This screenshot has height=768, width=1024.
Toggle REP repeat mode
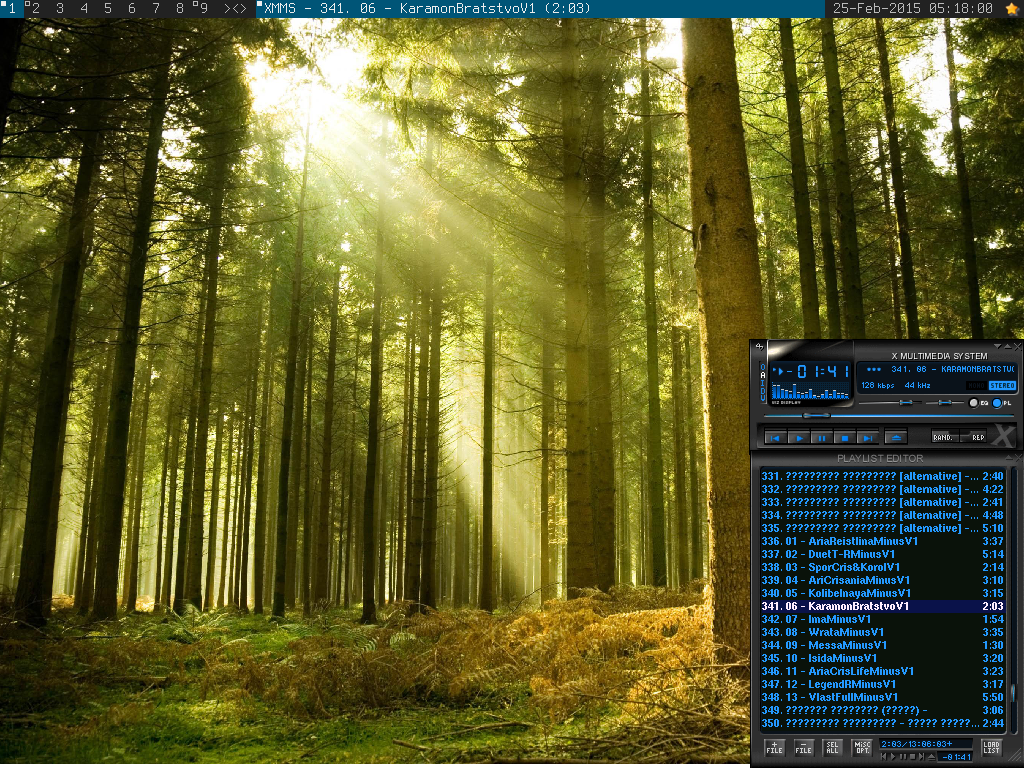(x=973, y=437)
